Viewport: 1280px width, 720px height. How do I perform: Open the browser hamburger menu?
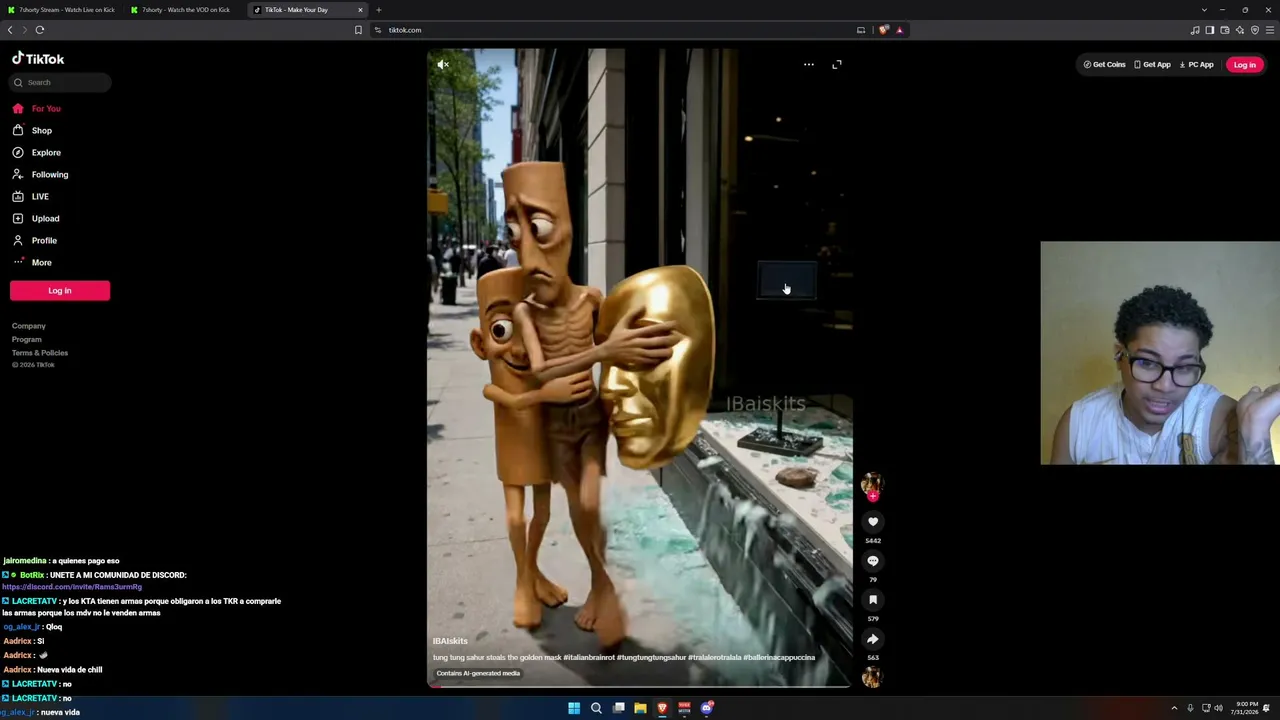1270,30
